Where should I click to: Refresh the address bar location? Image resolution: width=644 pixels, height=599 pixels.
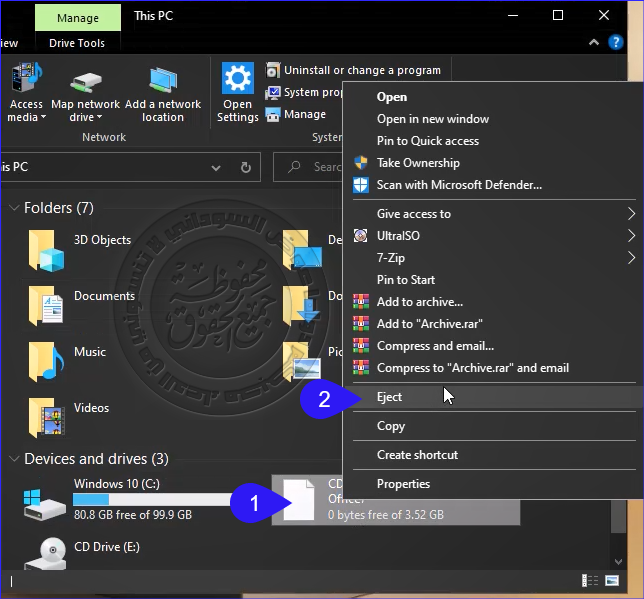(x=245, y=167)
